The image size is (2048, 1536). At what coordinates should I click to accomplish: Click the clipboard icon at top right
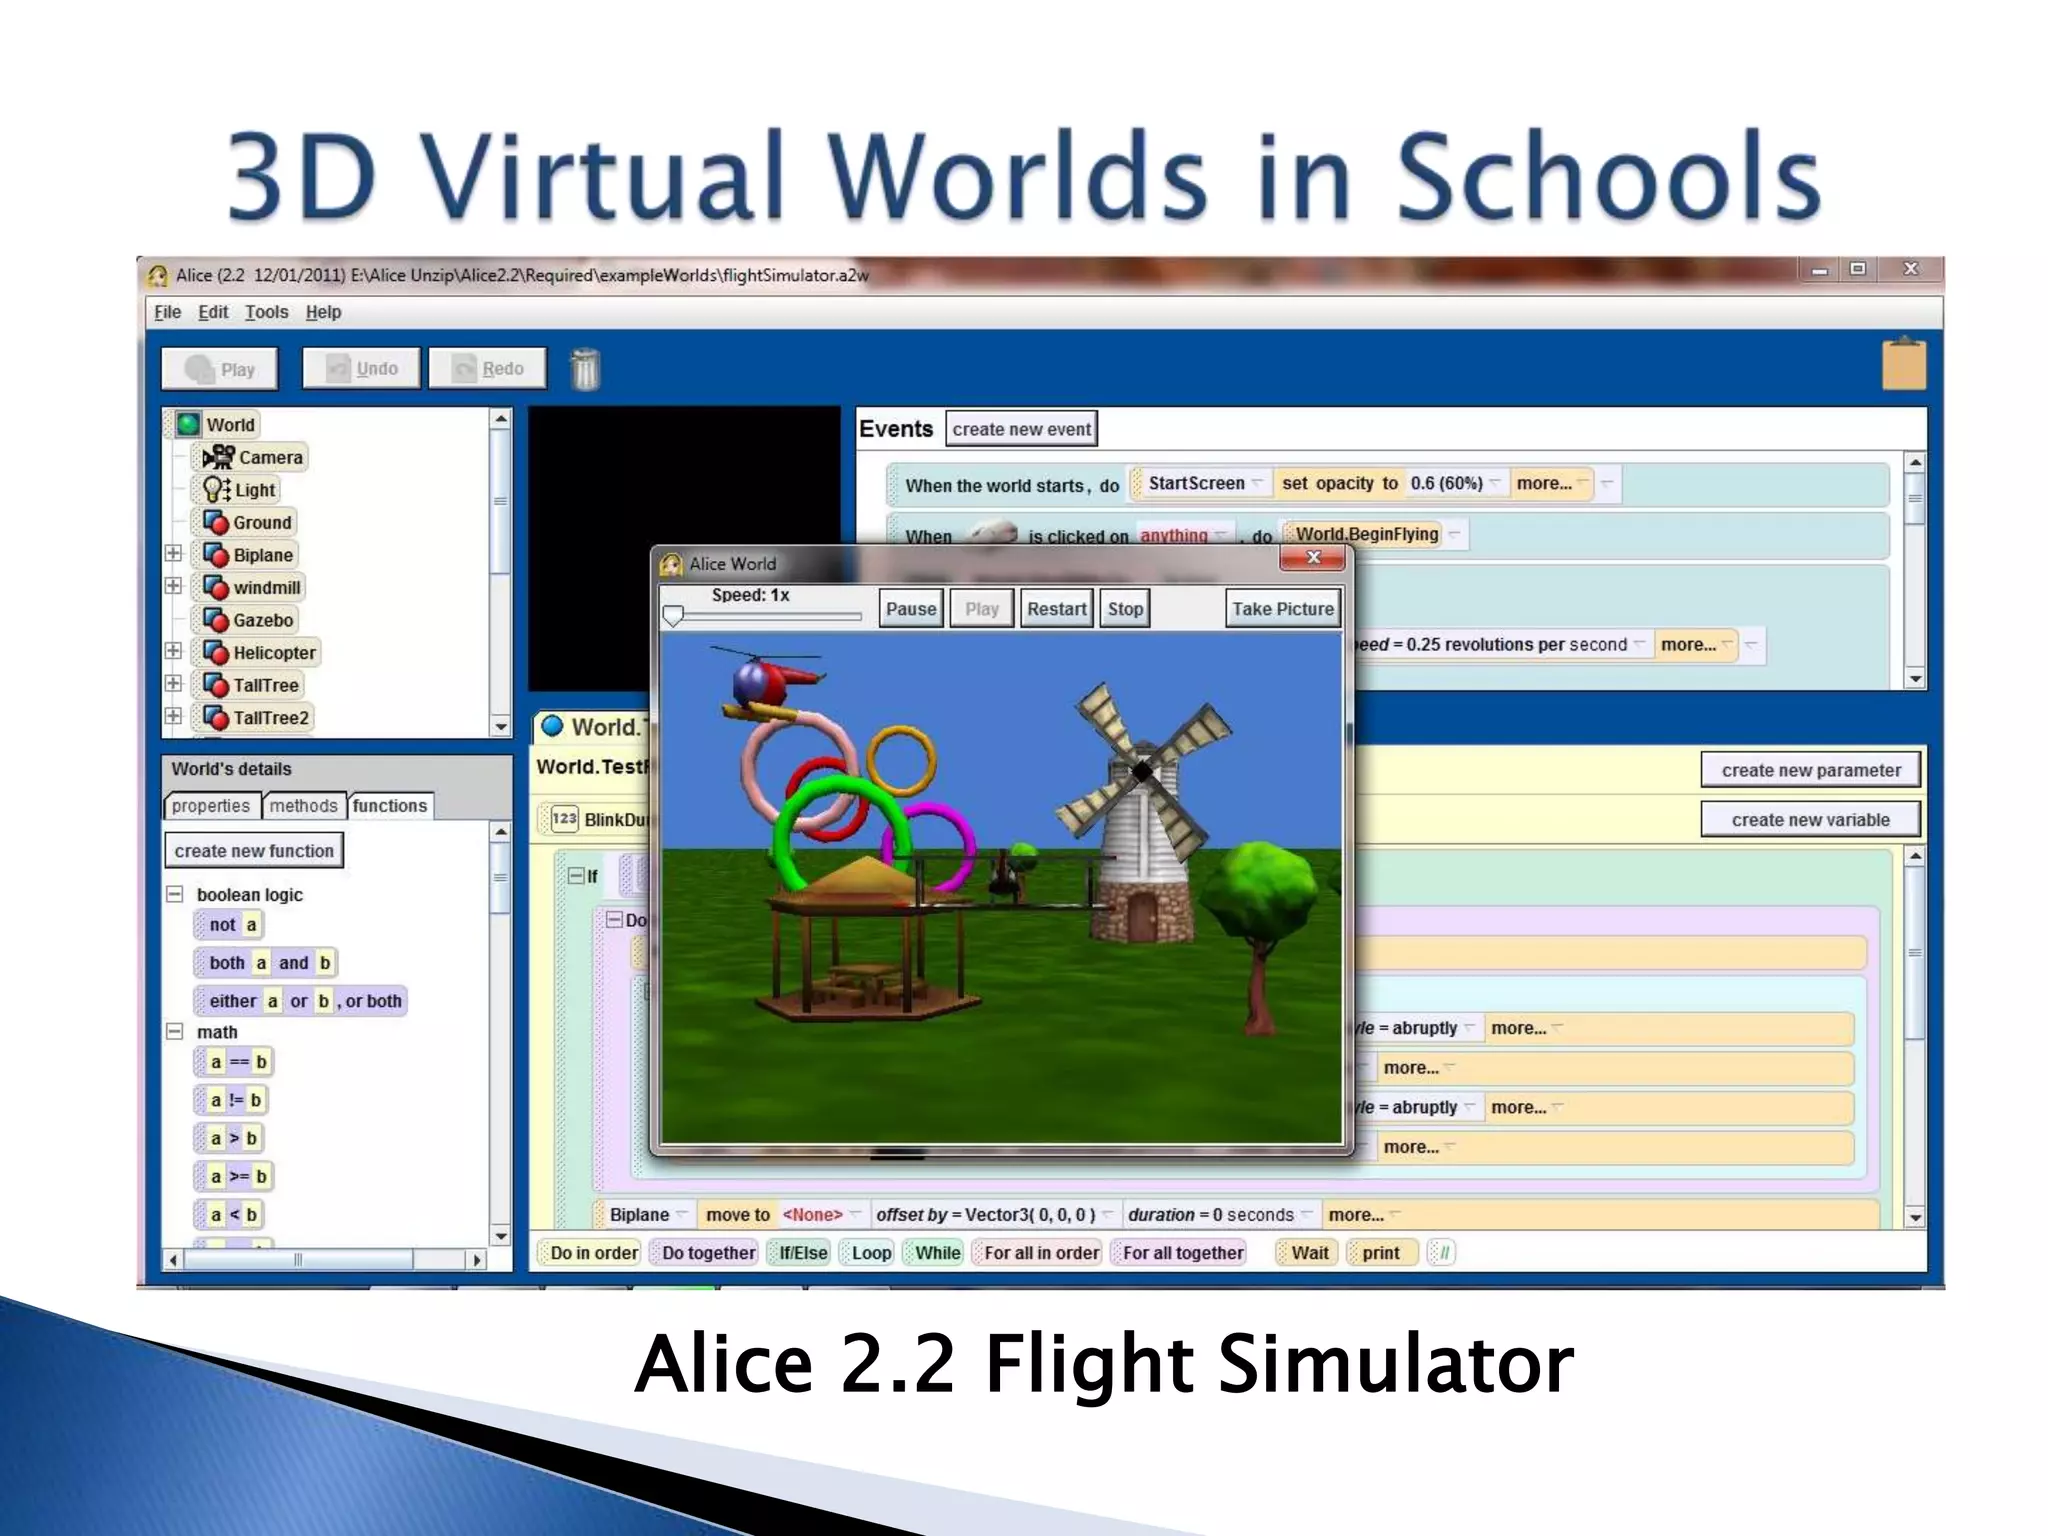1904,364
